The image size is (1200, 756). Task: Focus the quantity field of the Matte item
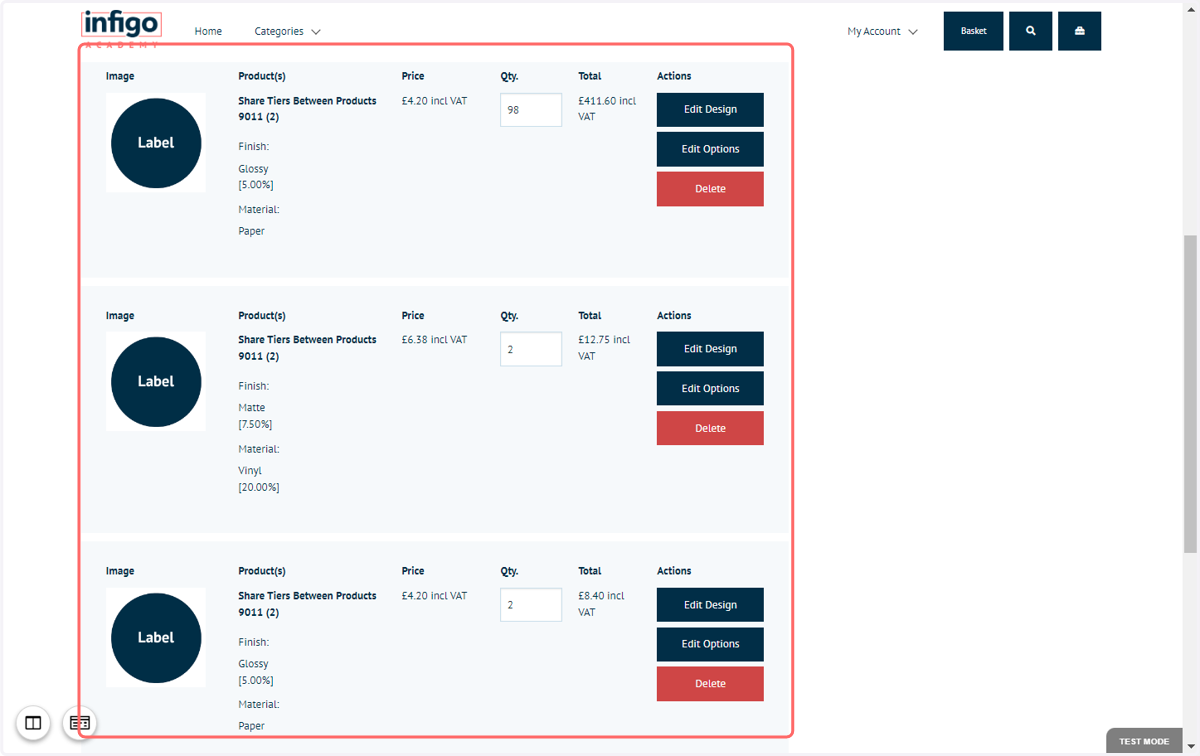coord(531,349)
